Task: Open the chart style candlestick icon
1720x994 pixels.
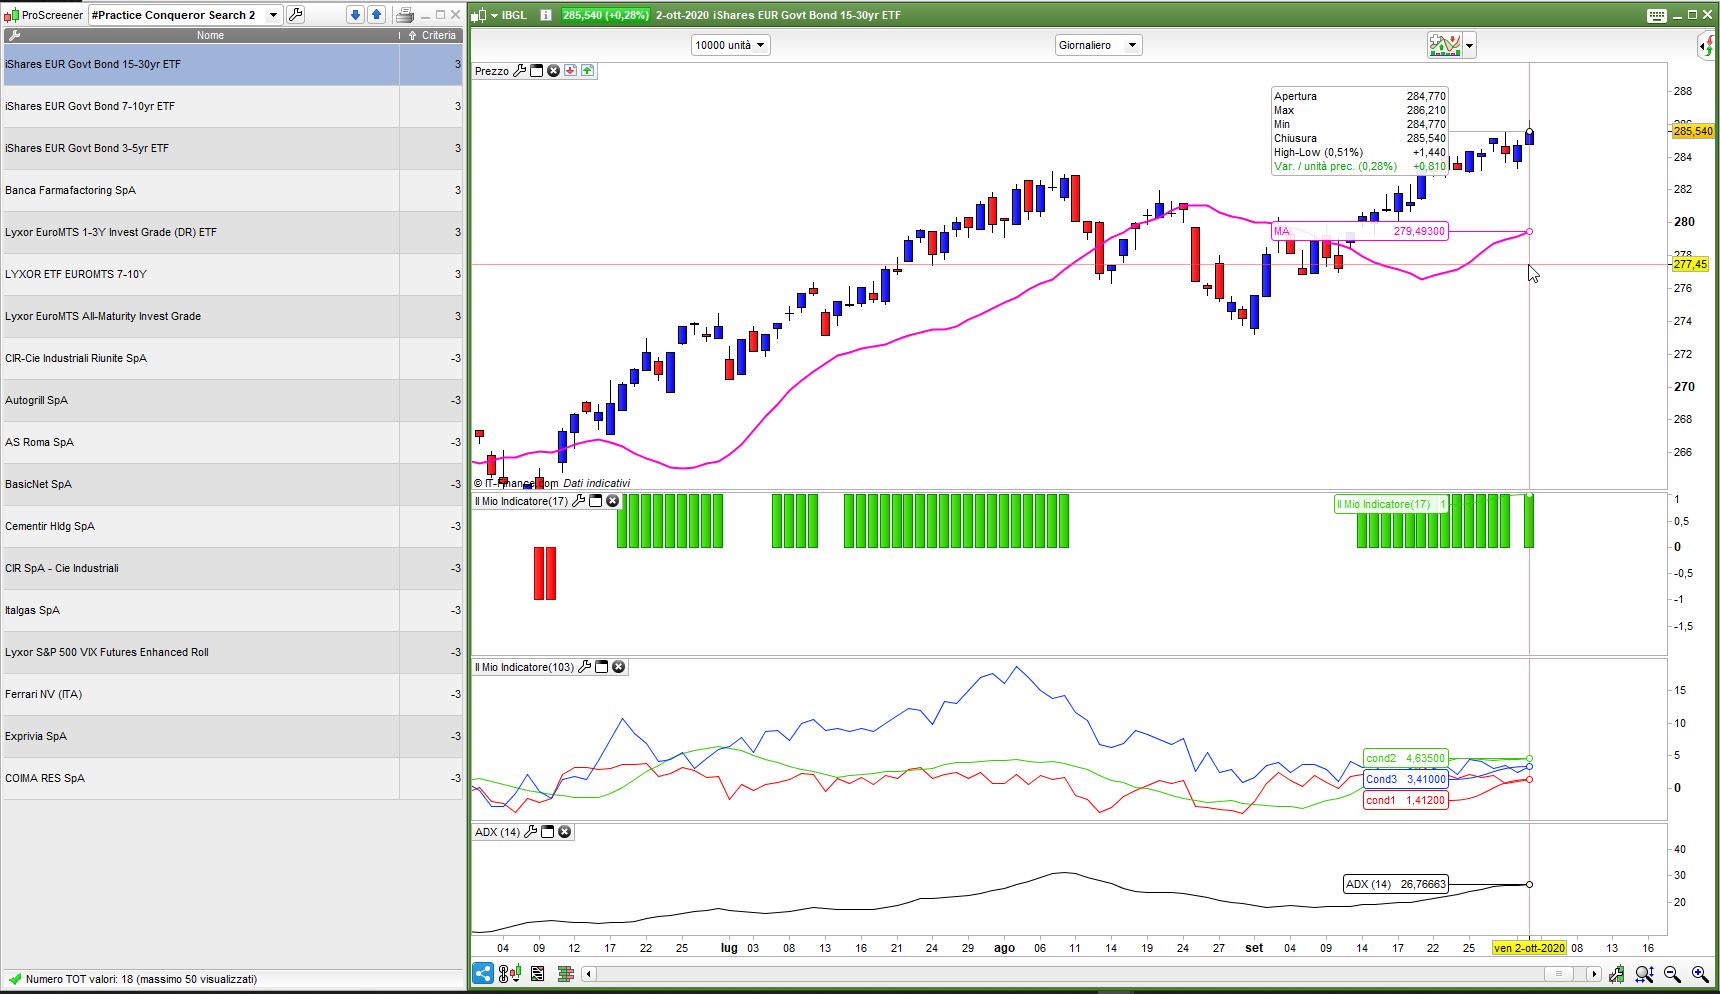Action: (x=509, y=973)
